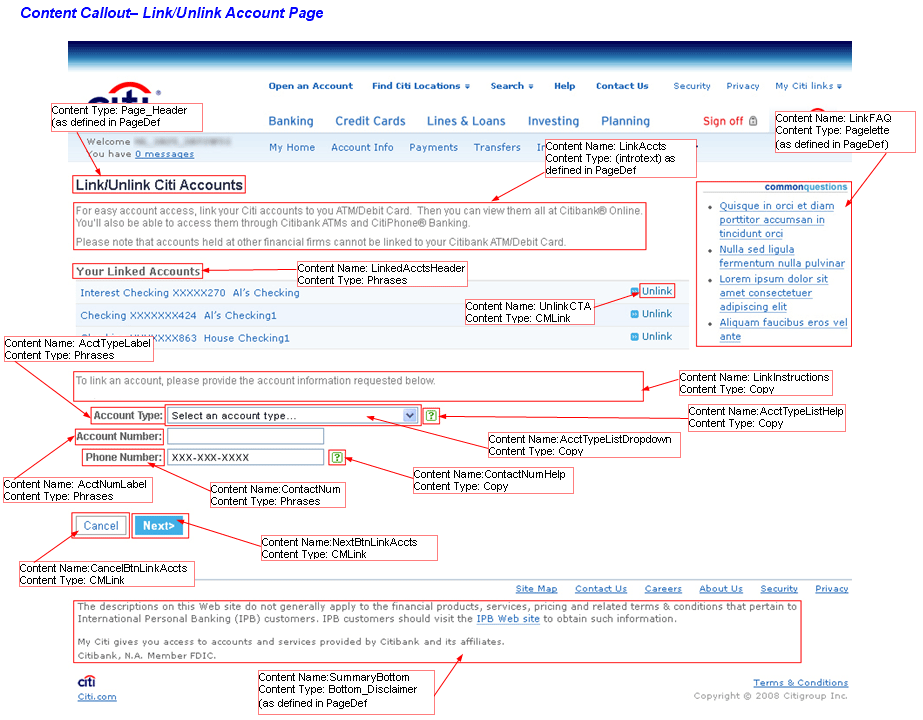923x720 pixels.
Task: Open FAQ 'Lorem ipsum dolor sit amet'
Action: [773, 293]
